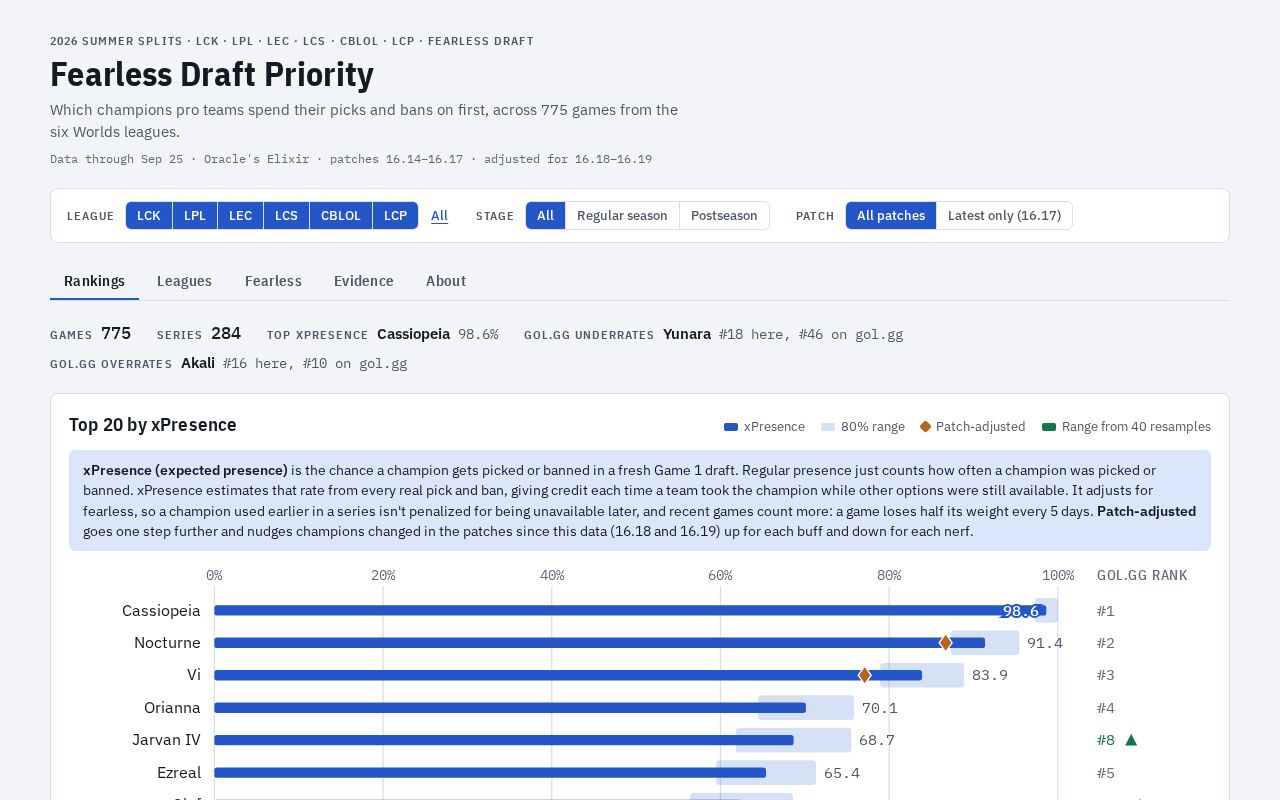Click Akali in gol.gg overrates stat
The width and height of the screenshot is (1280, 800).
click(198, 363)
